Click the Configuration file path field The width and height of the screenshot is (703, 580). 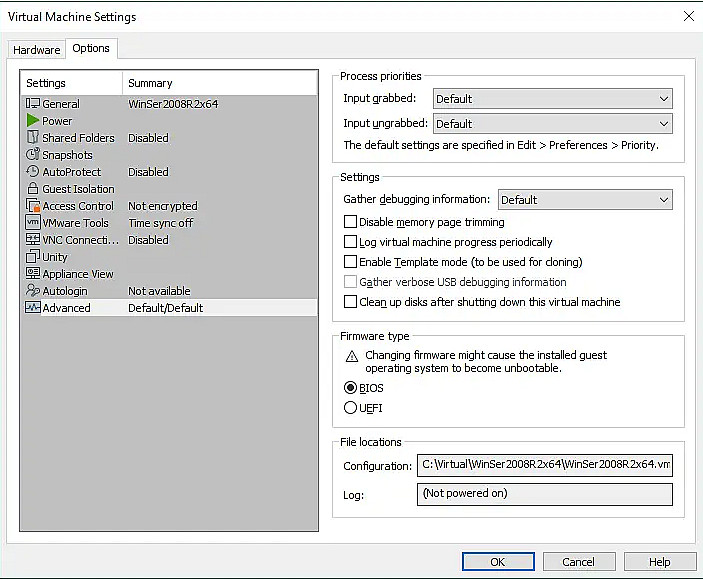tap(545, 465)
